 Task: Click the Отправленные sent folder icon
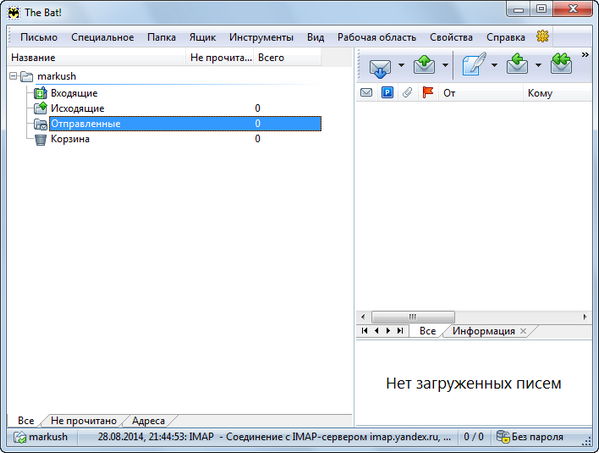click(x=40, y=124)
